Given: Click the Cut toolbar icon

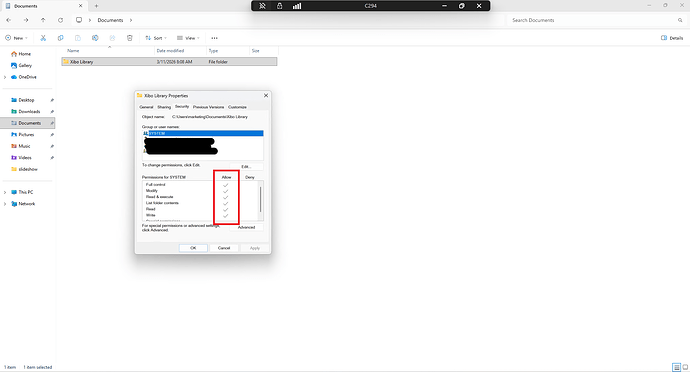Looking at the screenshot, I should (43, 38).
